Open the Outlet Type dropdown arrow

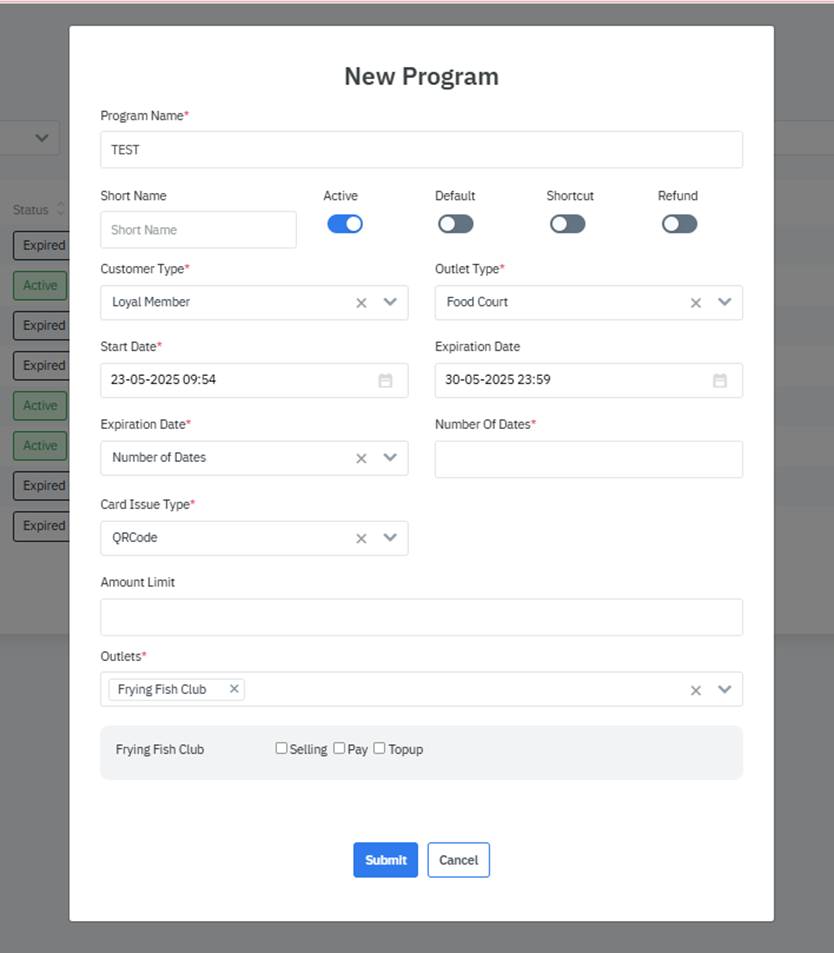pos(725,302)
